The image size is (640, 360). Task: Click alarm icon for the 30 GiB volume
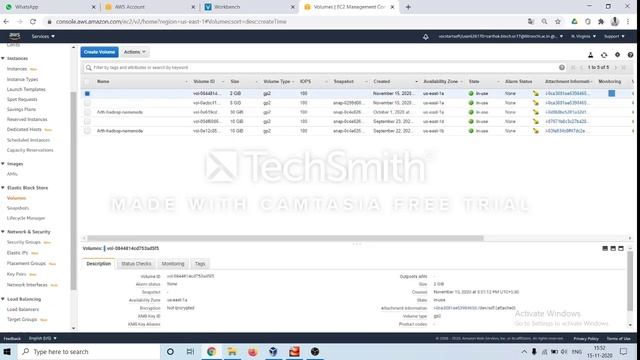[x=536, y=112]
